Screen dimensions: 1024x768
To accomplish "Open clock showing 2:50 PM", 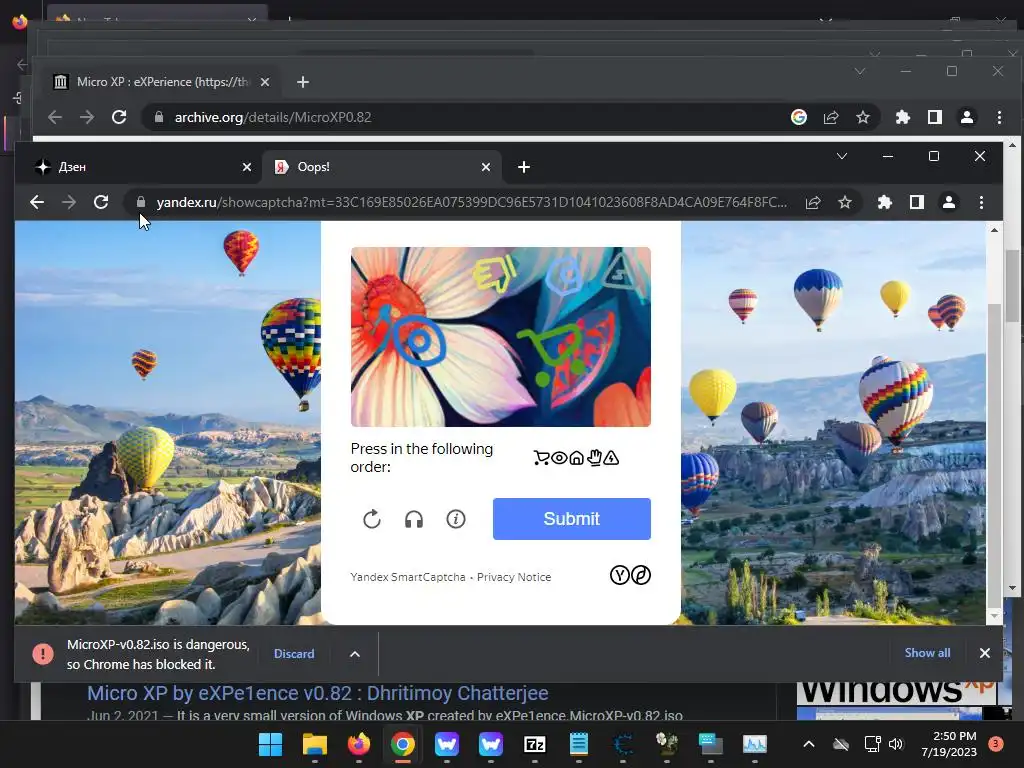I will coord(949,744).
